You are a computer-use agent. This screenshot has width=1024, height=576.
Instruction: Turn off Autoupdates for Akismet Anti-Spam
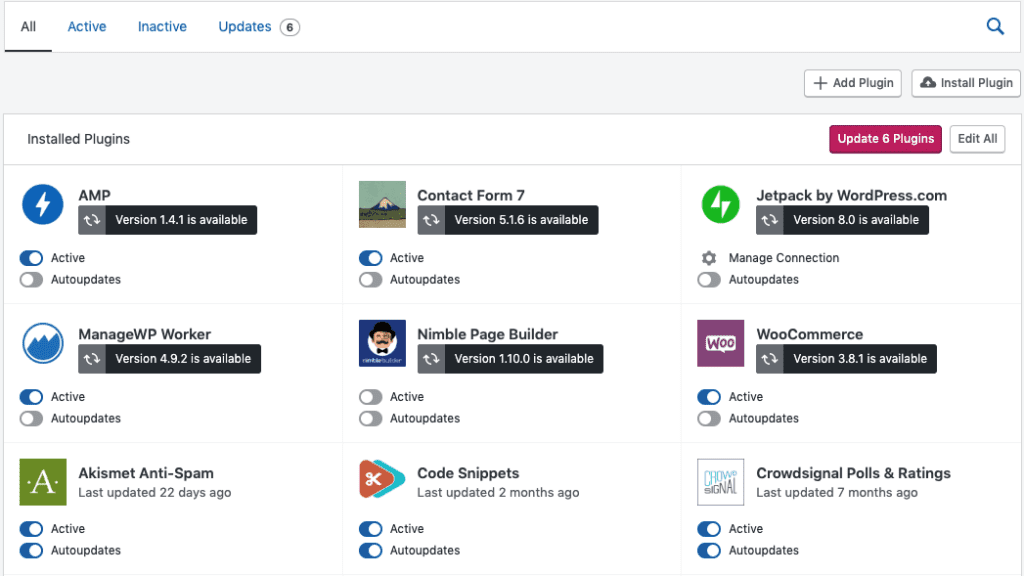coord(32,551)
